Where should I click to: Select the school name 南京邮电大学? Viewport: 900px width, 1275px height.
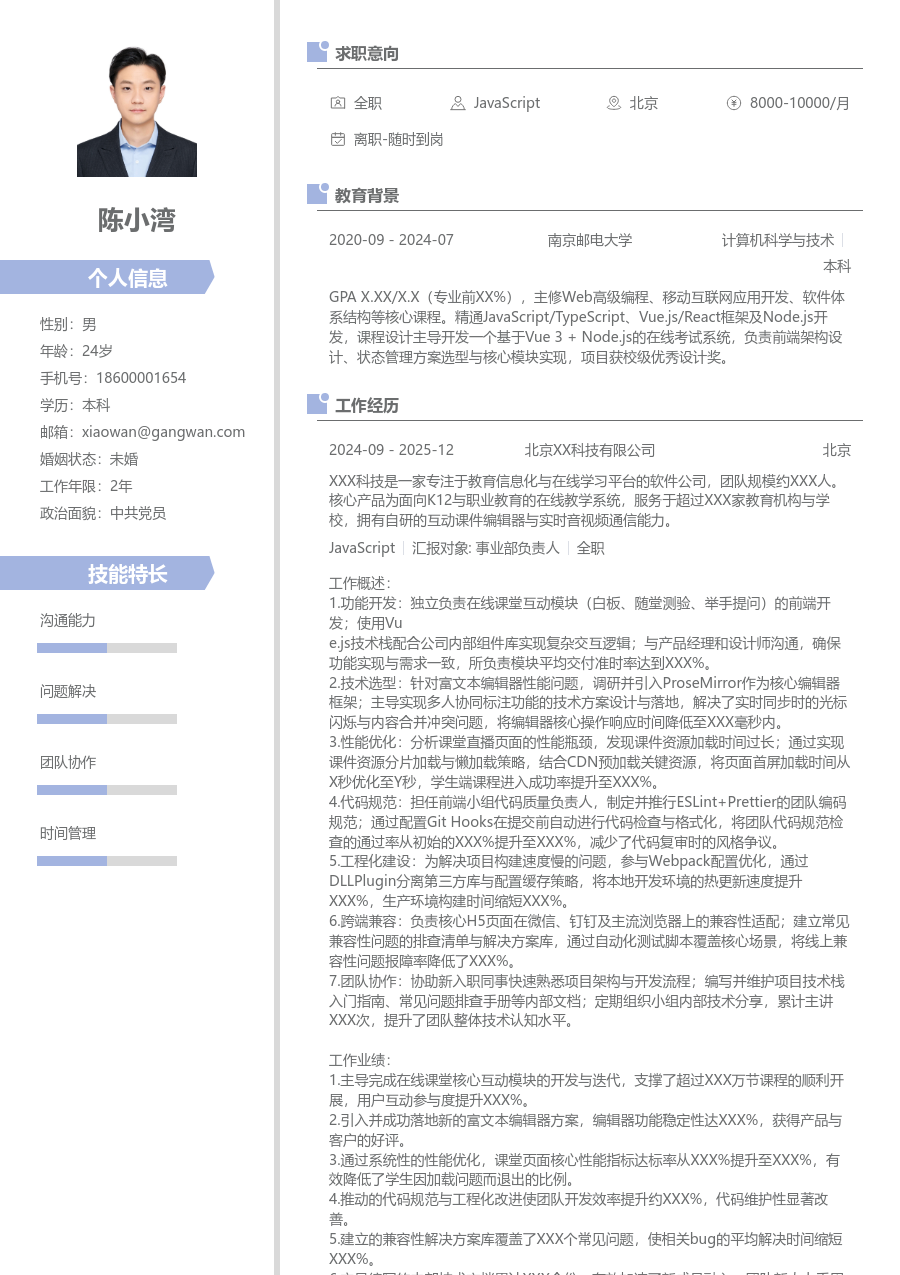(590, 240)
